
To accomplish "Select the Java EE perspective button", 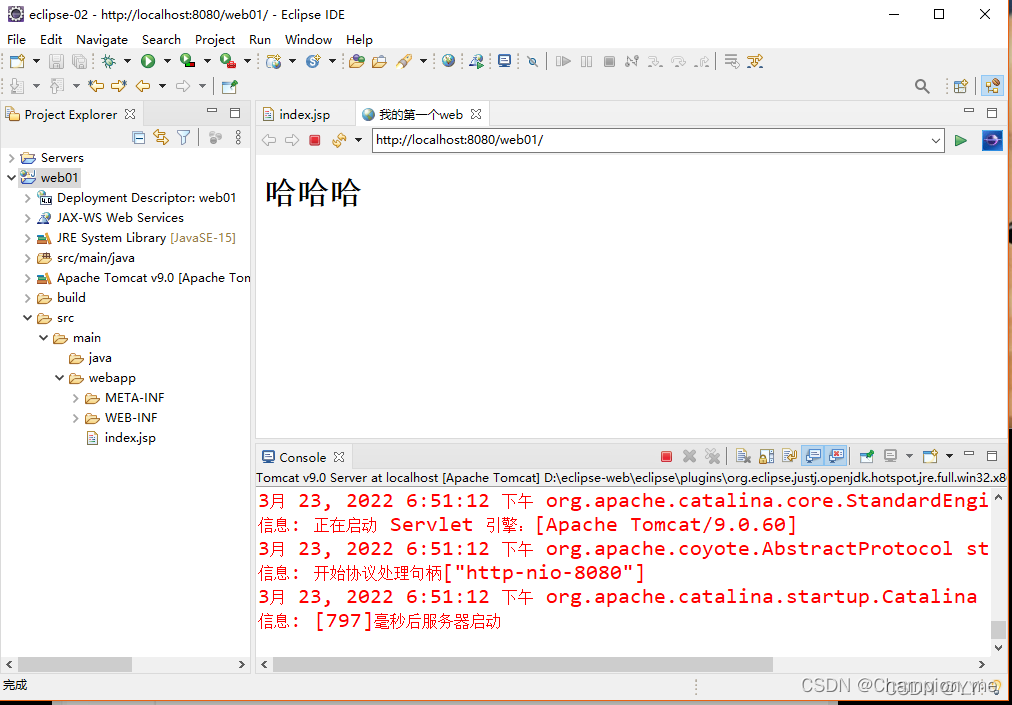I will click(x=993, y=85).
